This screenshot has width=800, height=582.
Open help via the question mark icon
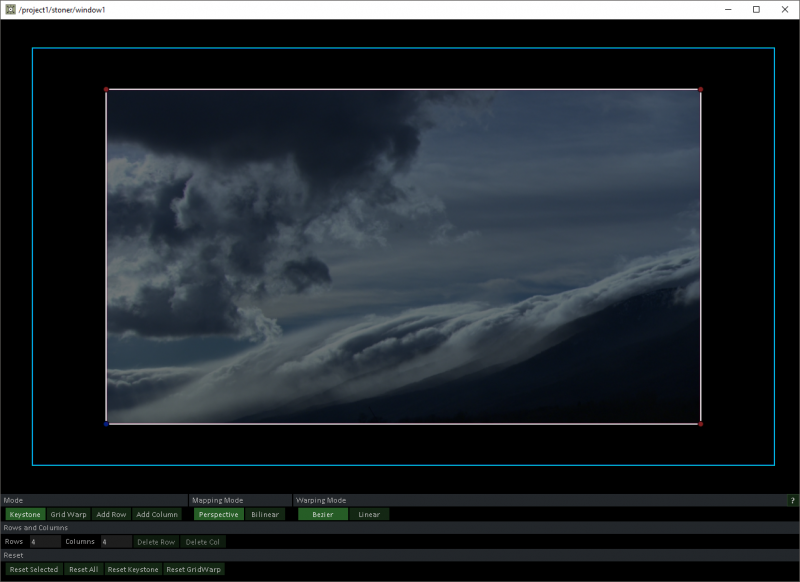[791, 500]
